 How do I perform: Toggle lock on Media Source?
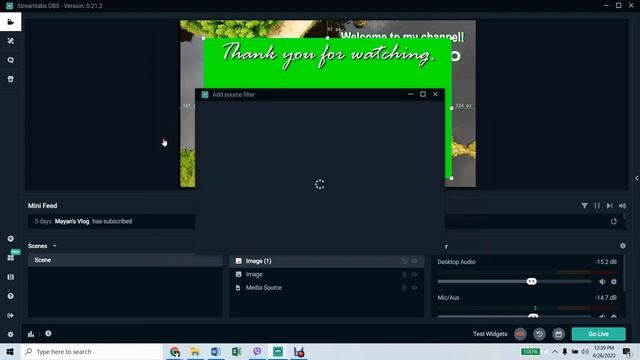coord(404,288)
